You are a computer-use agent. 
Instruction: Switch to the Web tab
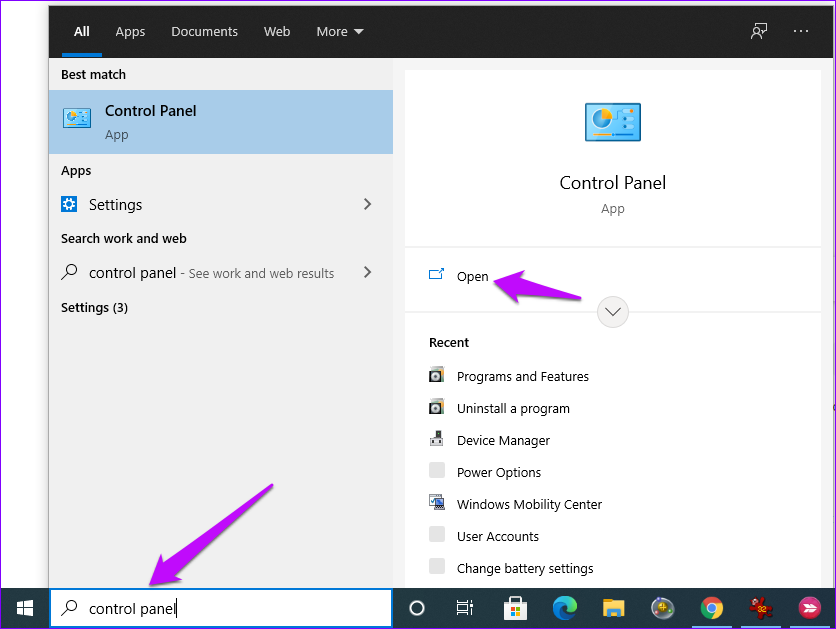tap(277, 31)
